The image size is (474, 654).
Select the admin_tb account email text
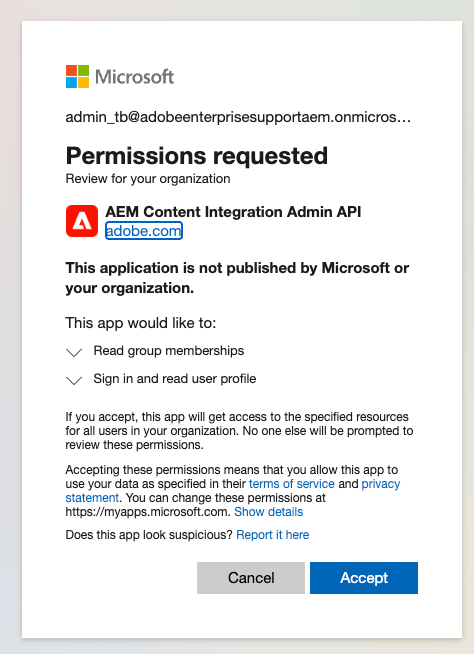tap(238, 117)
